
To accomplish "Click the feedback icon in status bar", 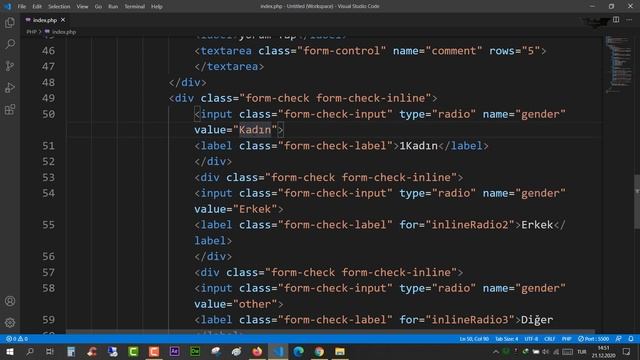I will point(619,339).
